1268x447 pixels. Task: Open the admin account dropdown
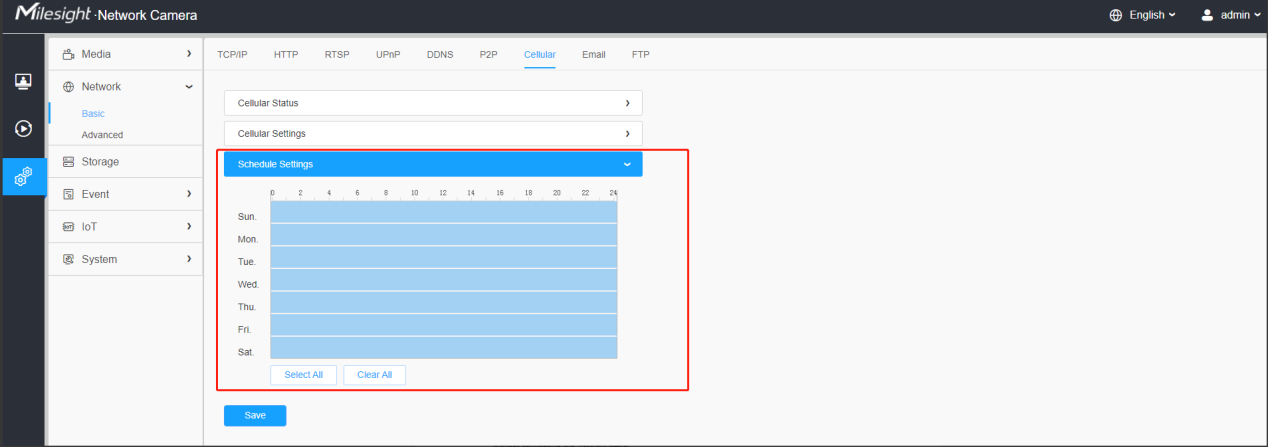[x=1241, y=15]
